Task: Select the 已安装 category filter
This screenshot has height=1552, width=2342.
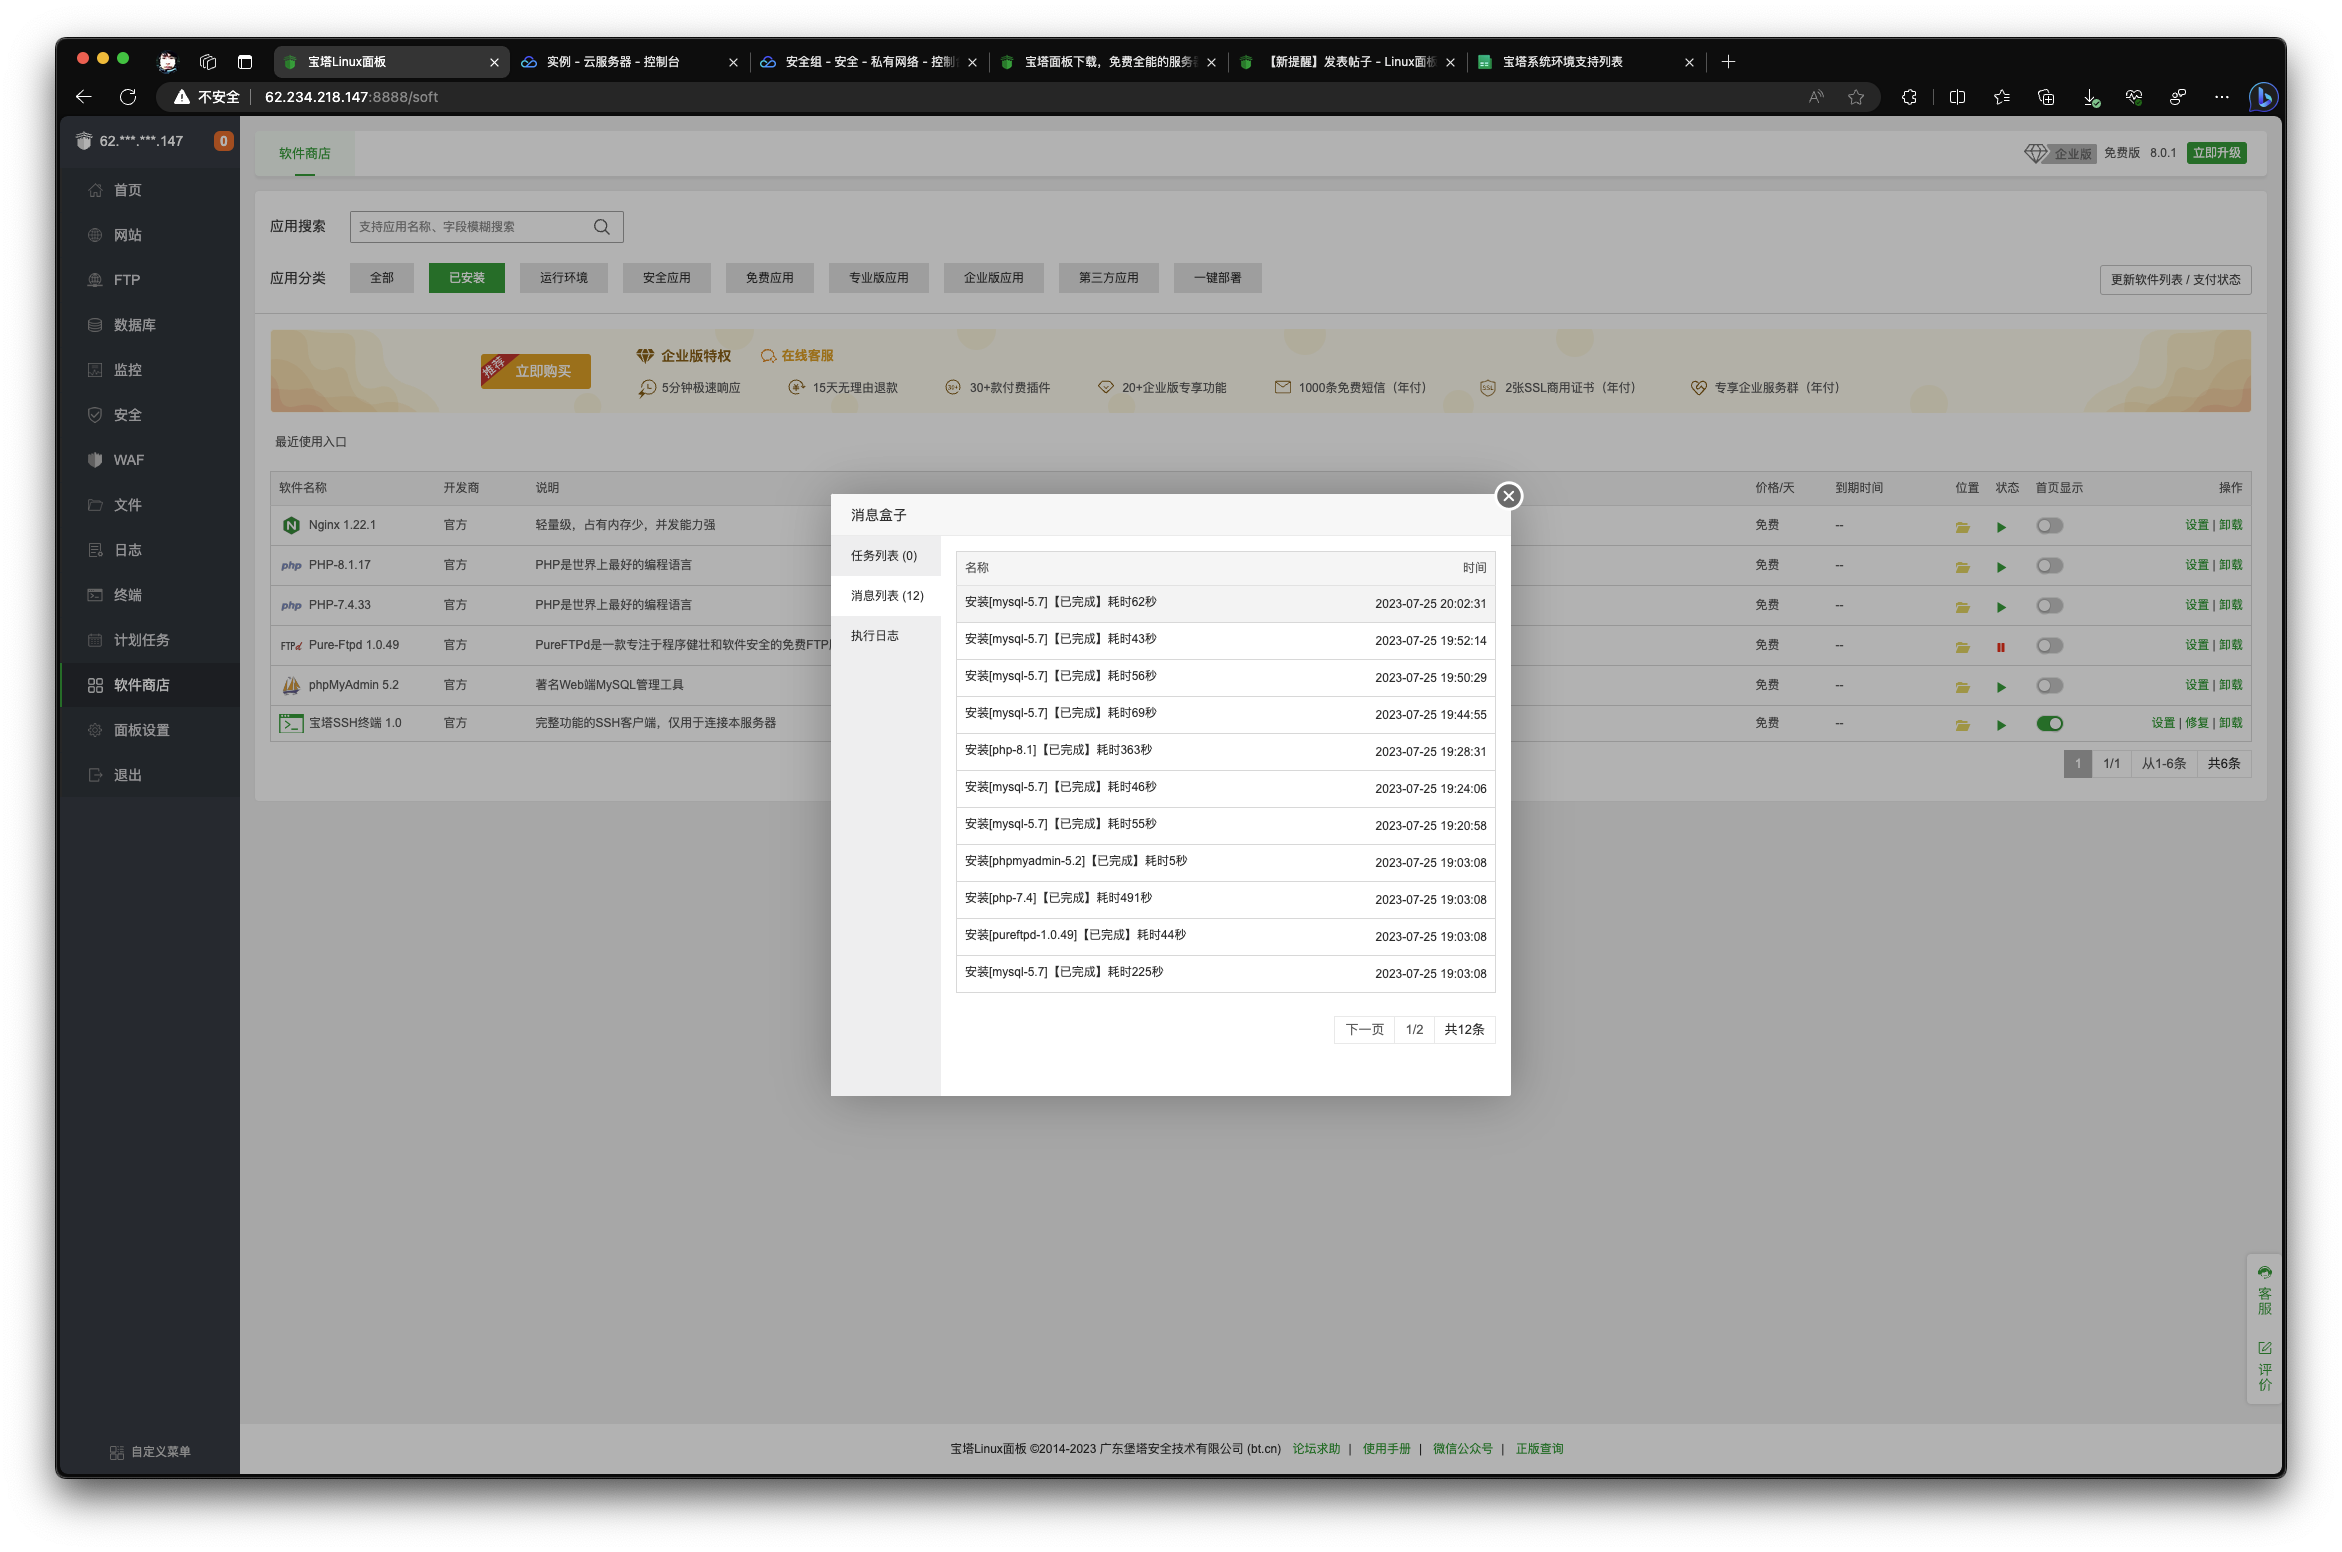Action: [467, 278]
